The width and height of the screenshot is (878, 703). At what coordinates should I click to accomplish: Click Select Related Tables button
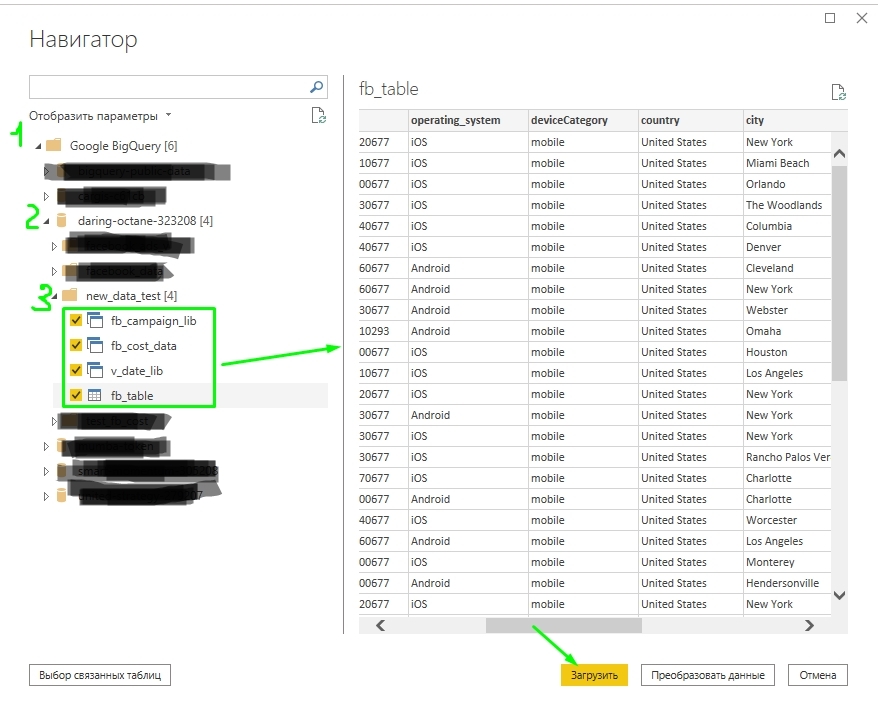100,675
